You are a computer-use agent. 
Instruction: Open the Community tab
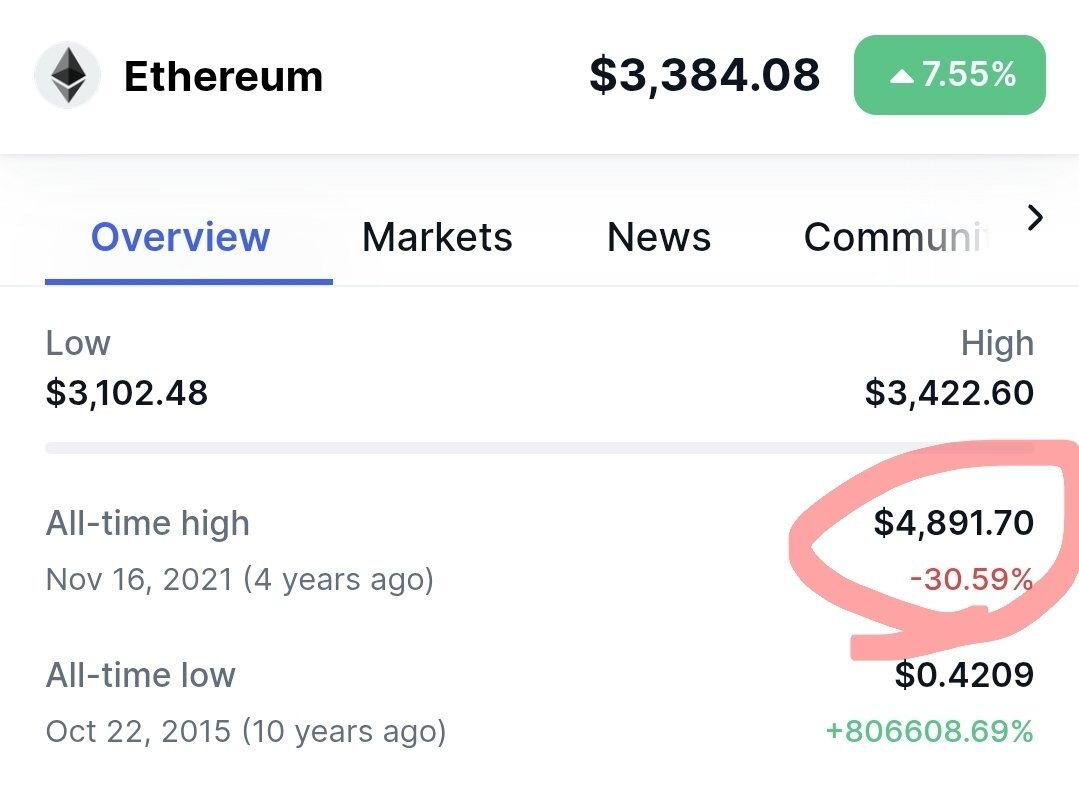[x=897, y=237]
